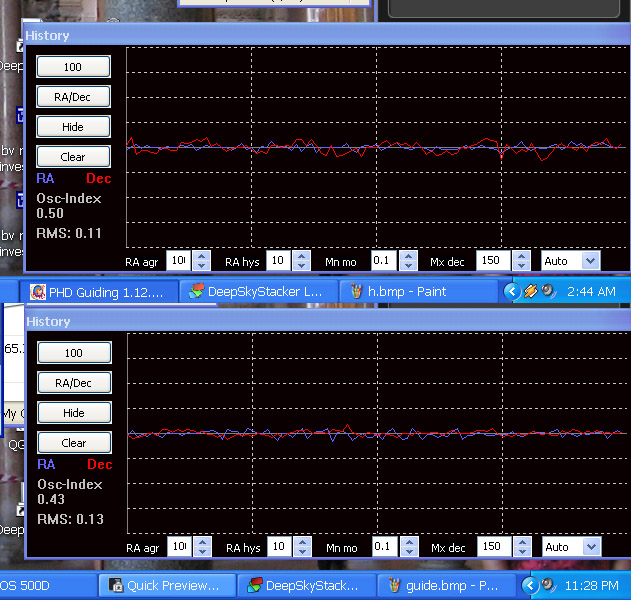This screenshot has width=631, height=600.
Task: Switch to PHD Guiding 1.12 taskbar button
Action: [99, 292]
